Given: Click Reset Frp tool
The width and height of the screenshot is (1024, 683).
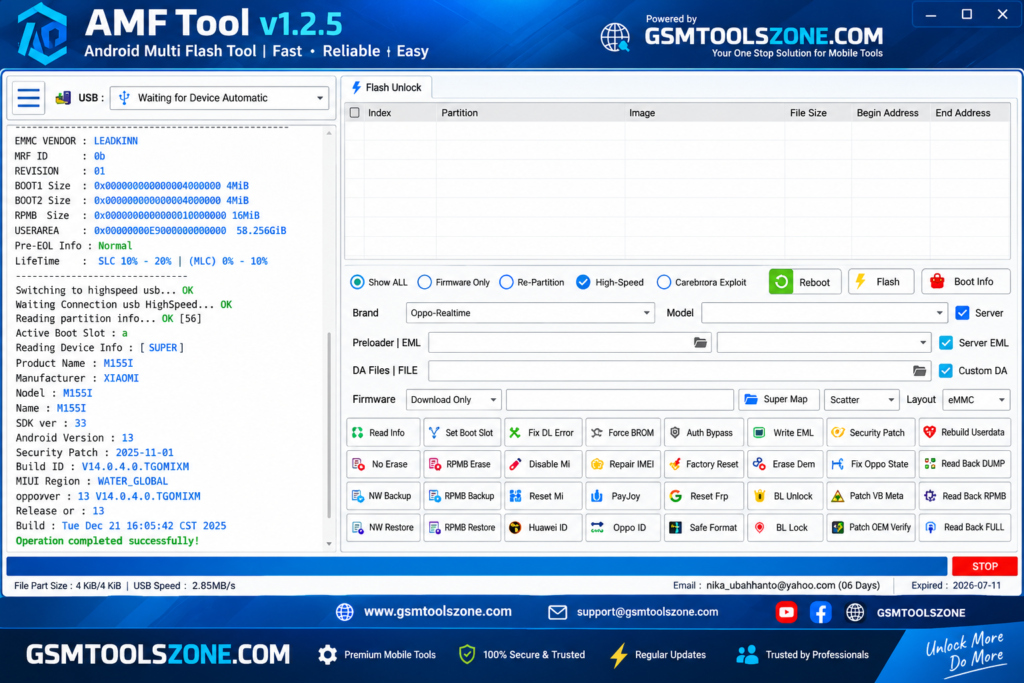Looking at the screenshot, I should coord(703,496).
